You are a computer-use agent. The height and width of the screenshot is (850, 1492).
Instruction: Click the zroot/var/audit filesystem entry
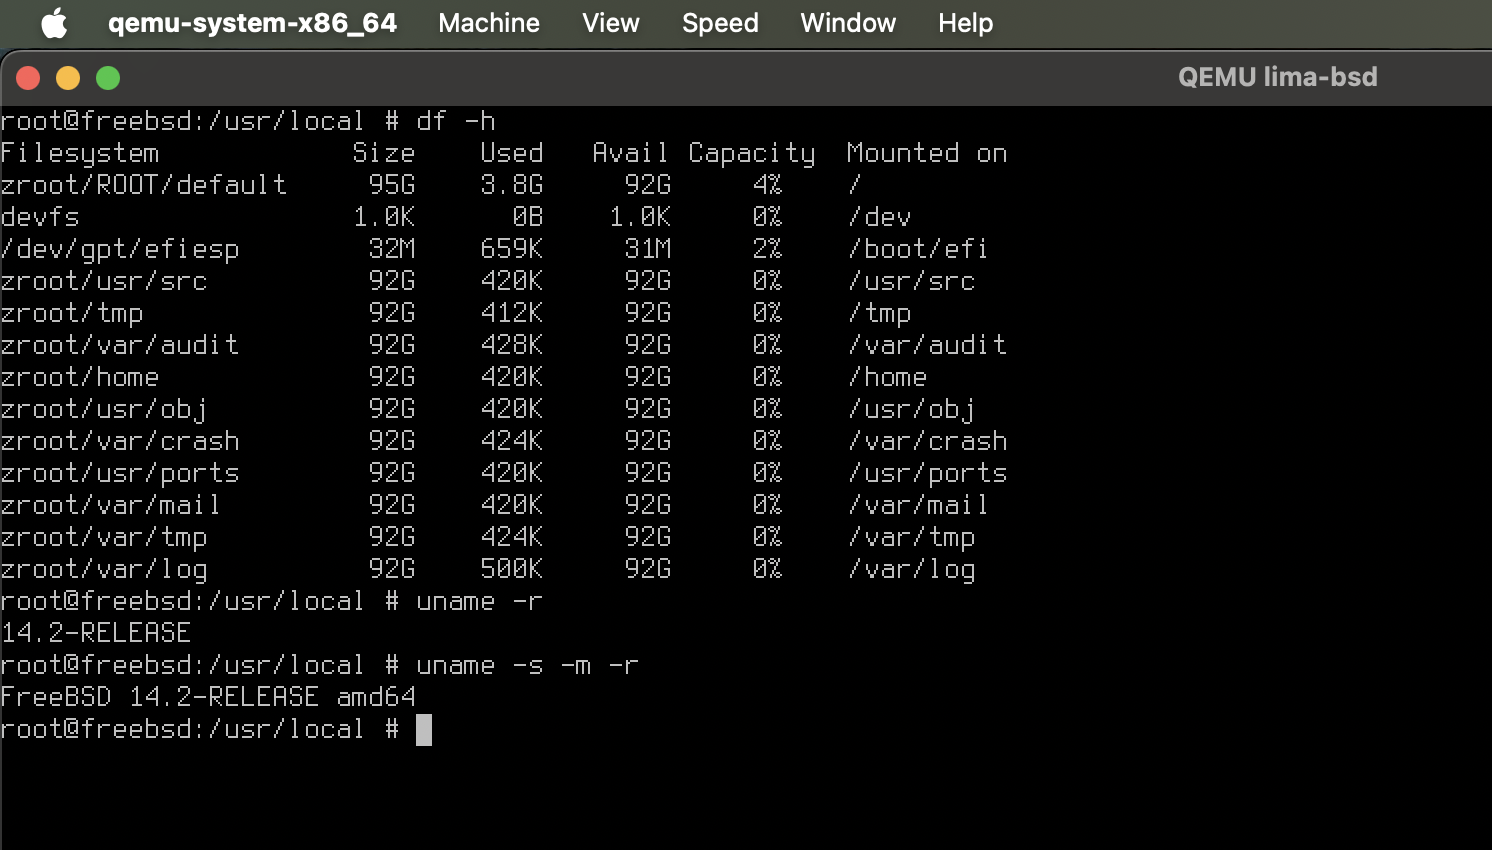120,345
